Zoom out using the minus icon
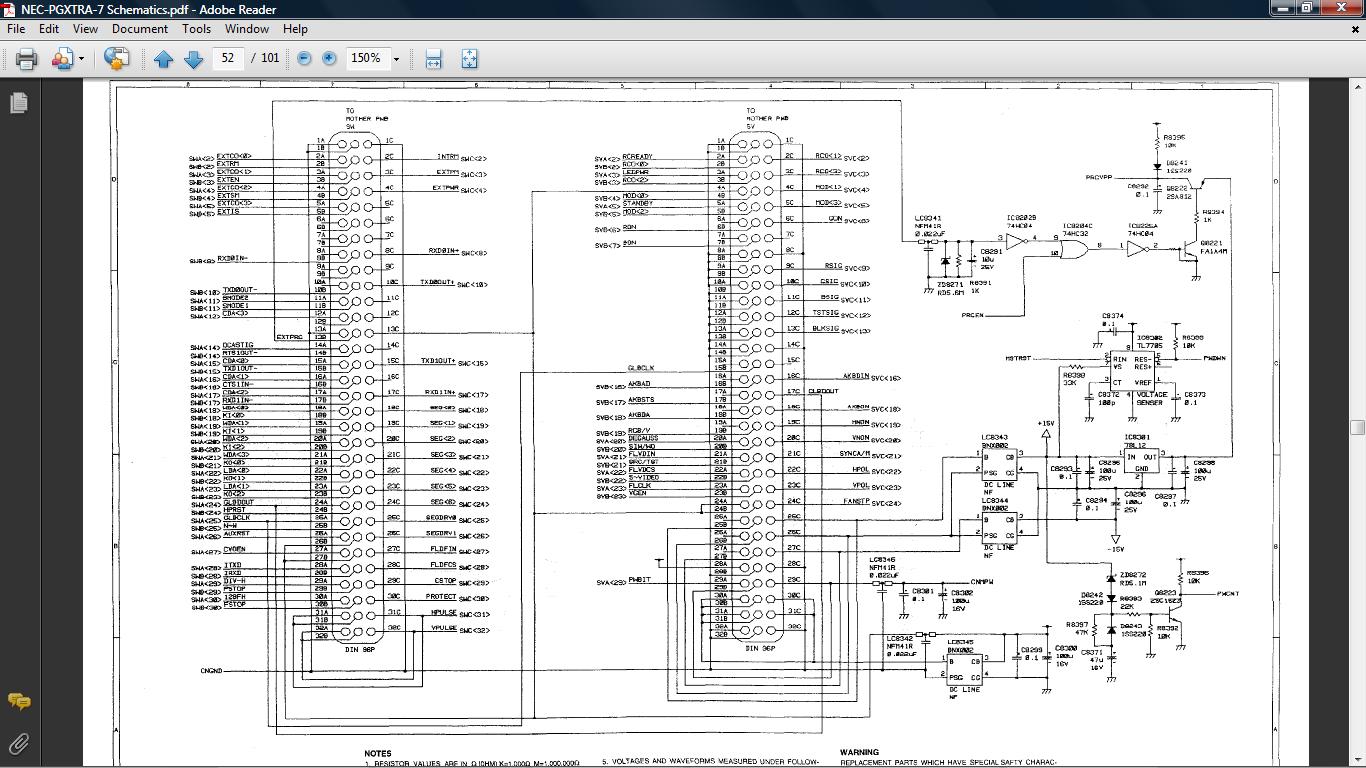Image resolution: width=1366 pixels, height=768 pixels. pyautogui.click(x=304, y=59)
